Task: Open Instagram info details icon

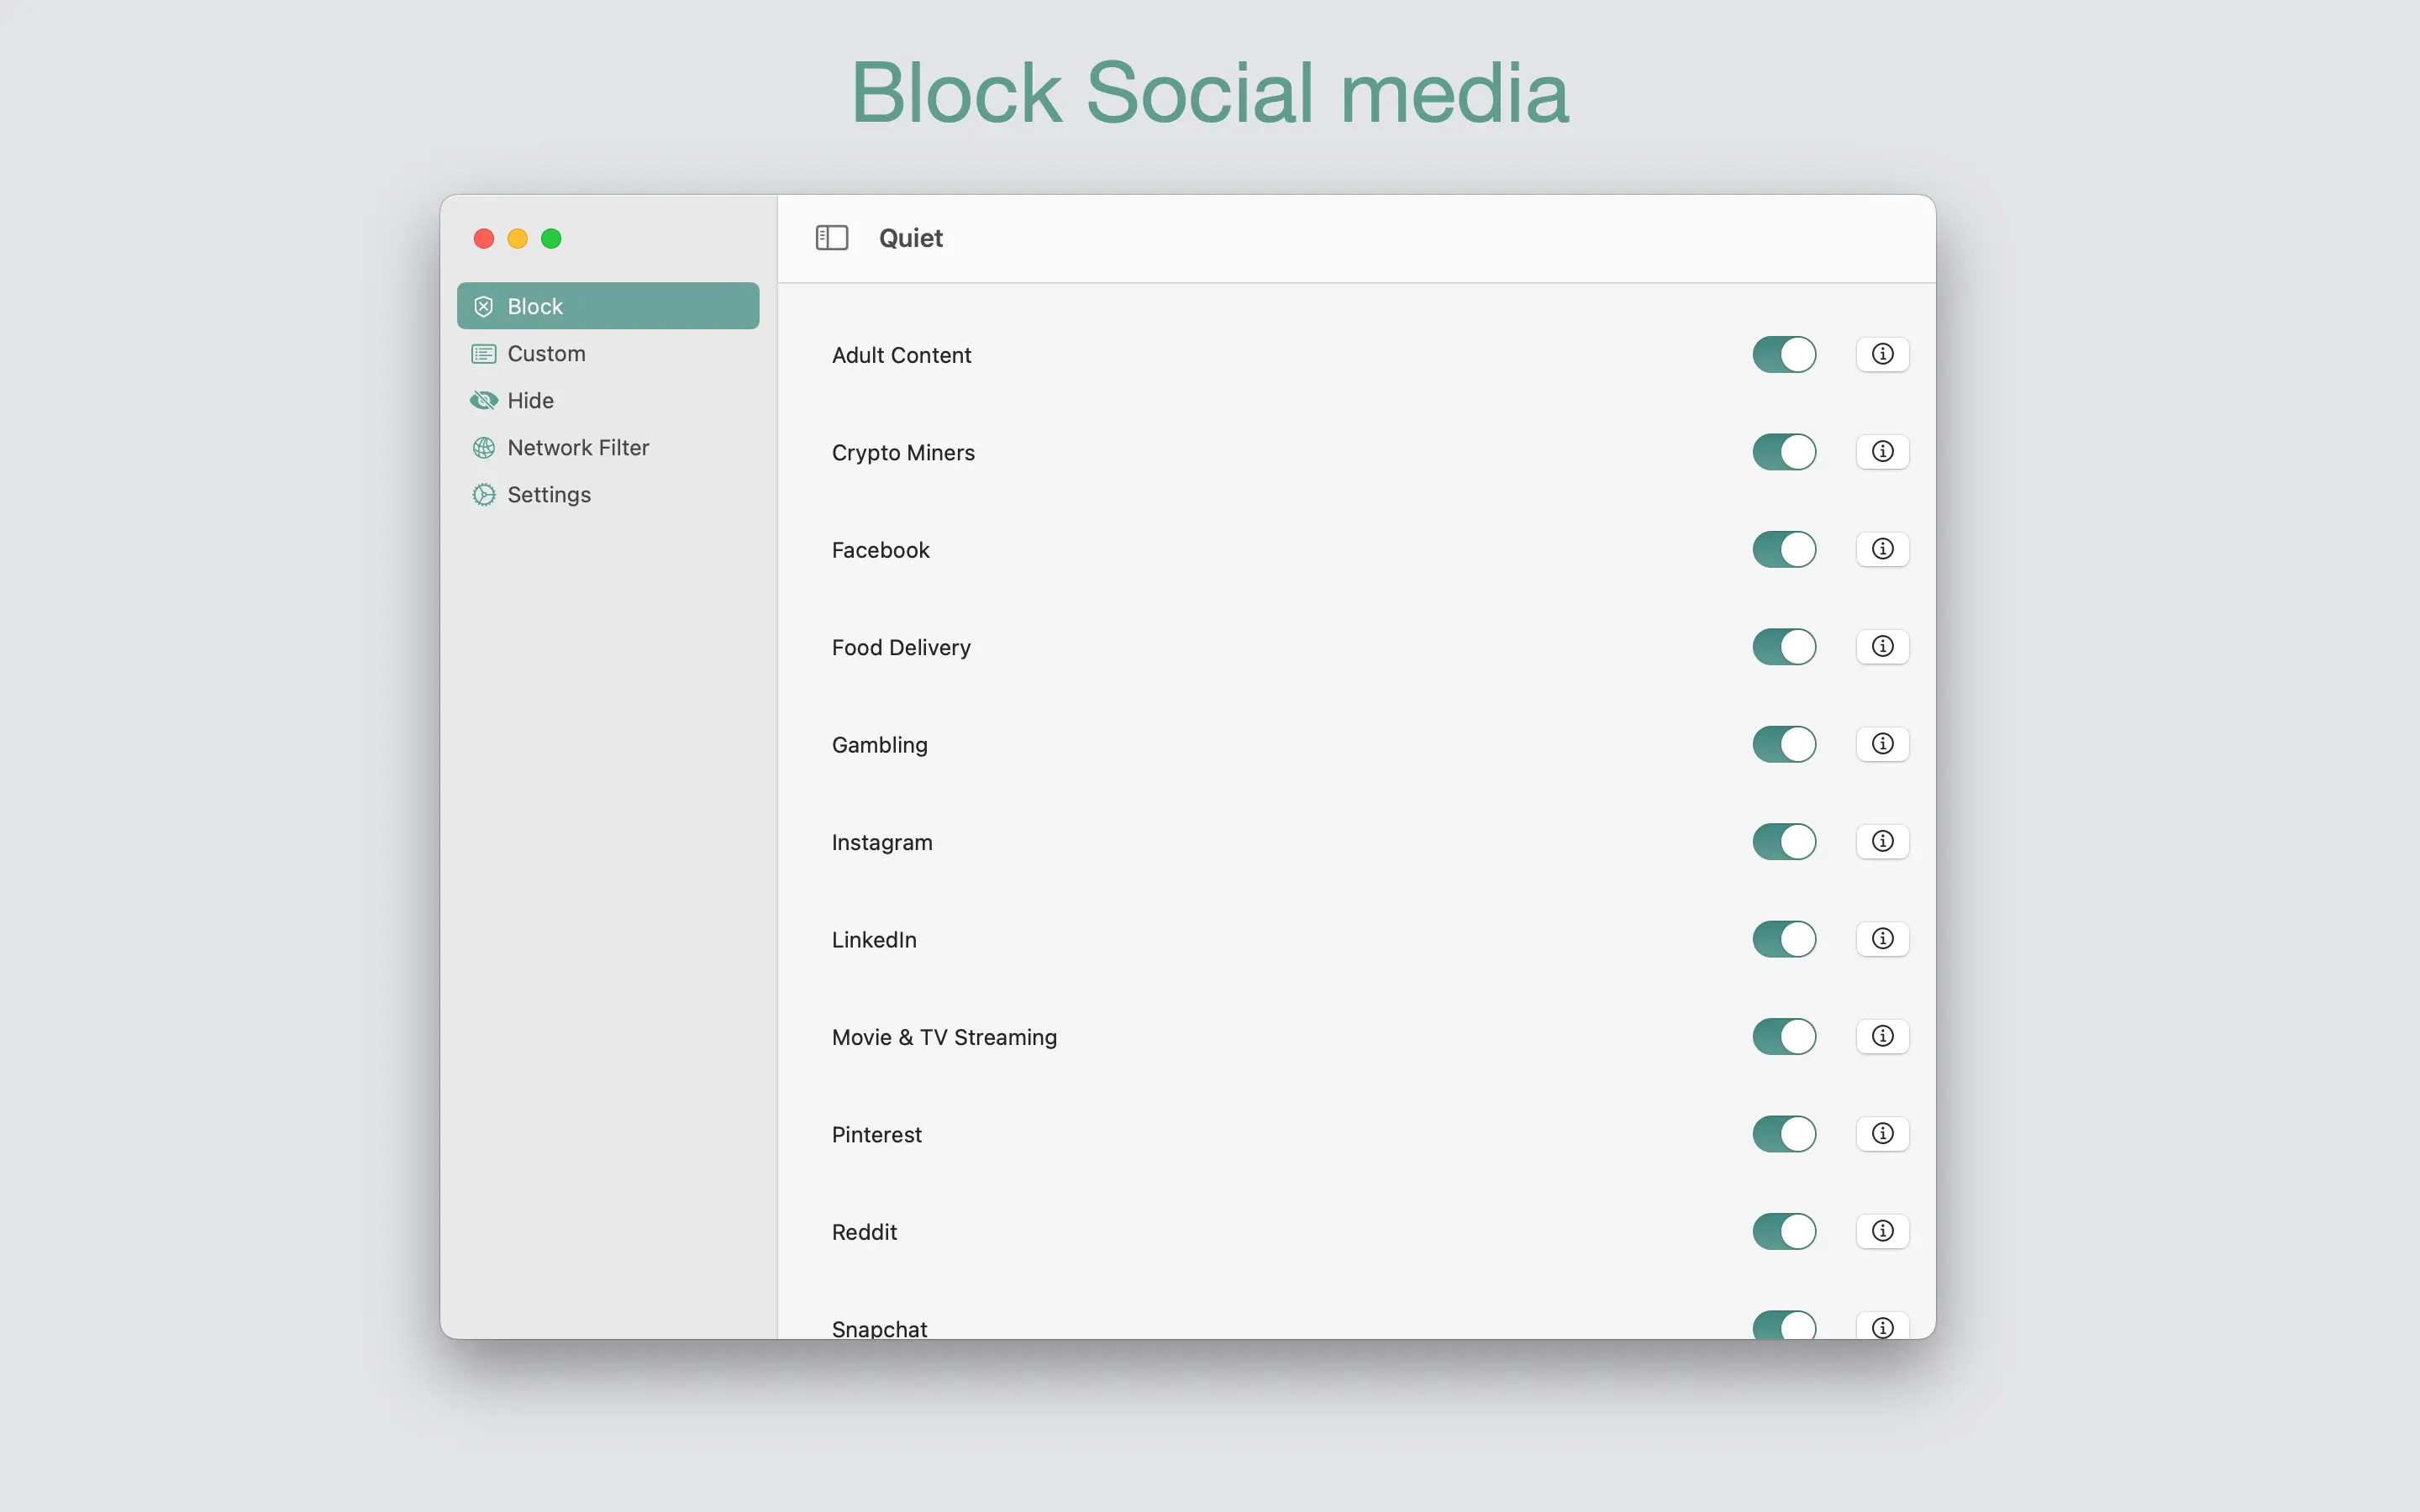Action: pos(1882,841)
